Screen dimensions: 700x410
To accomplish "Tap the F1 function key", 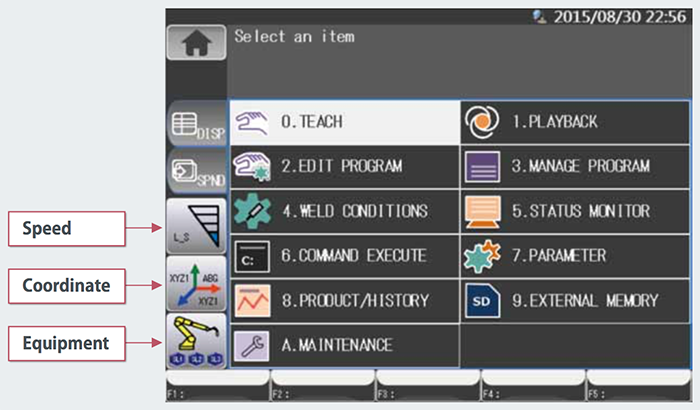I will (x=218, y=385).
